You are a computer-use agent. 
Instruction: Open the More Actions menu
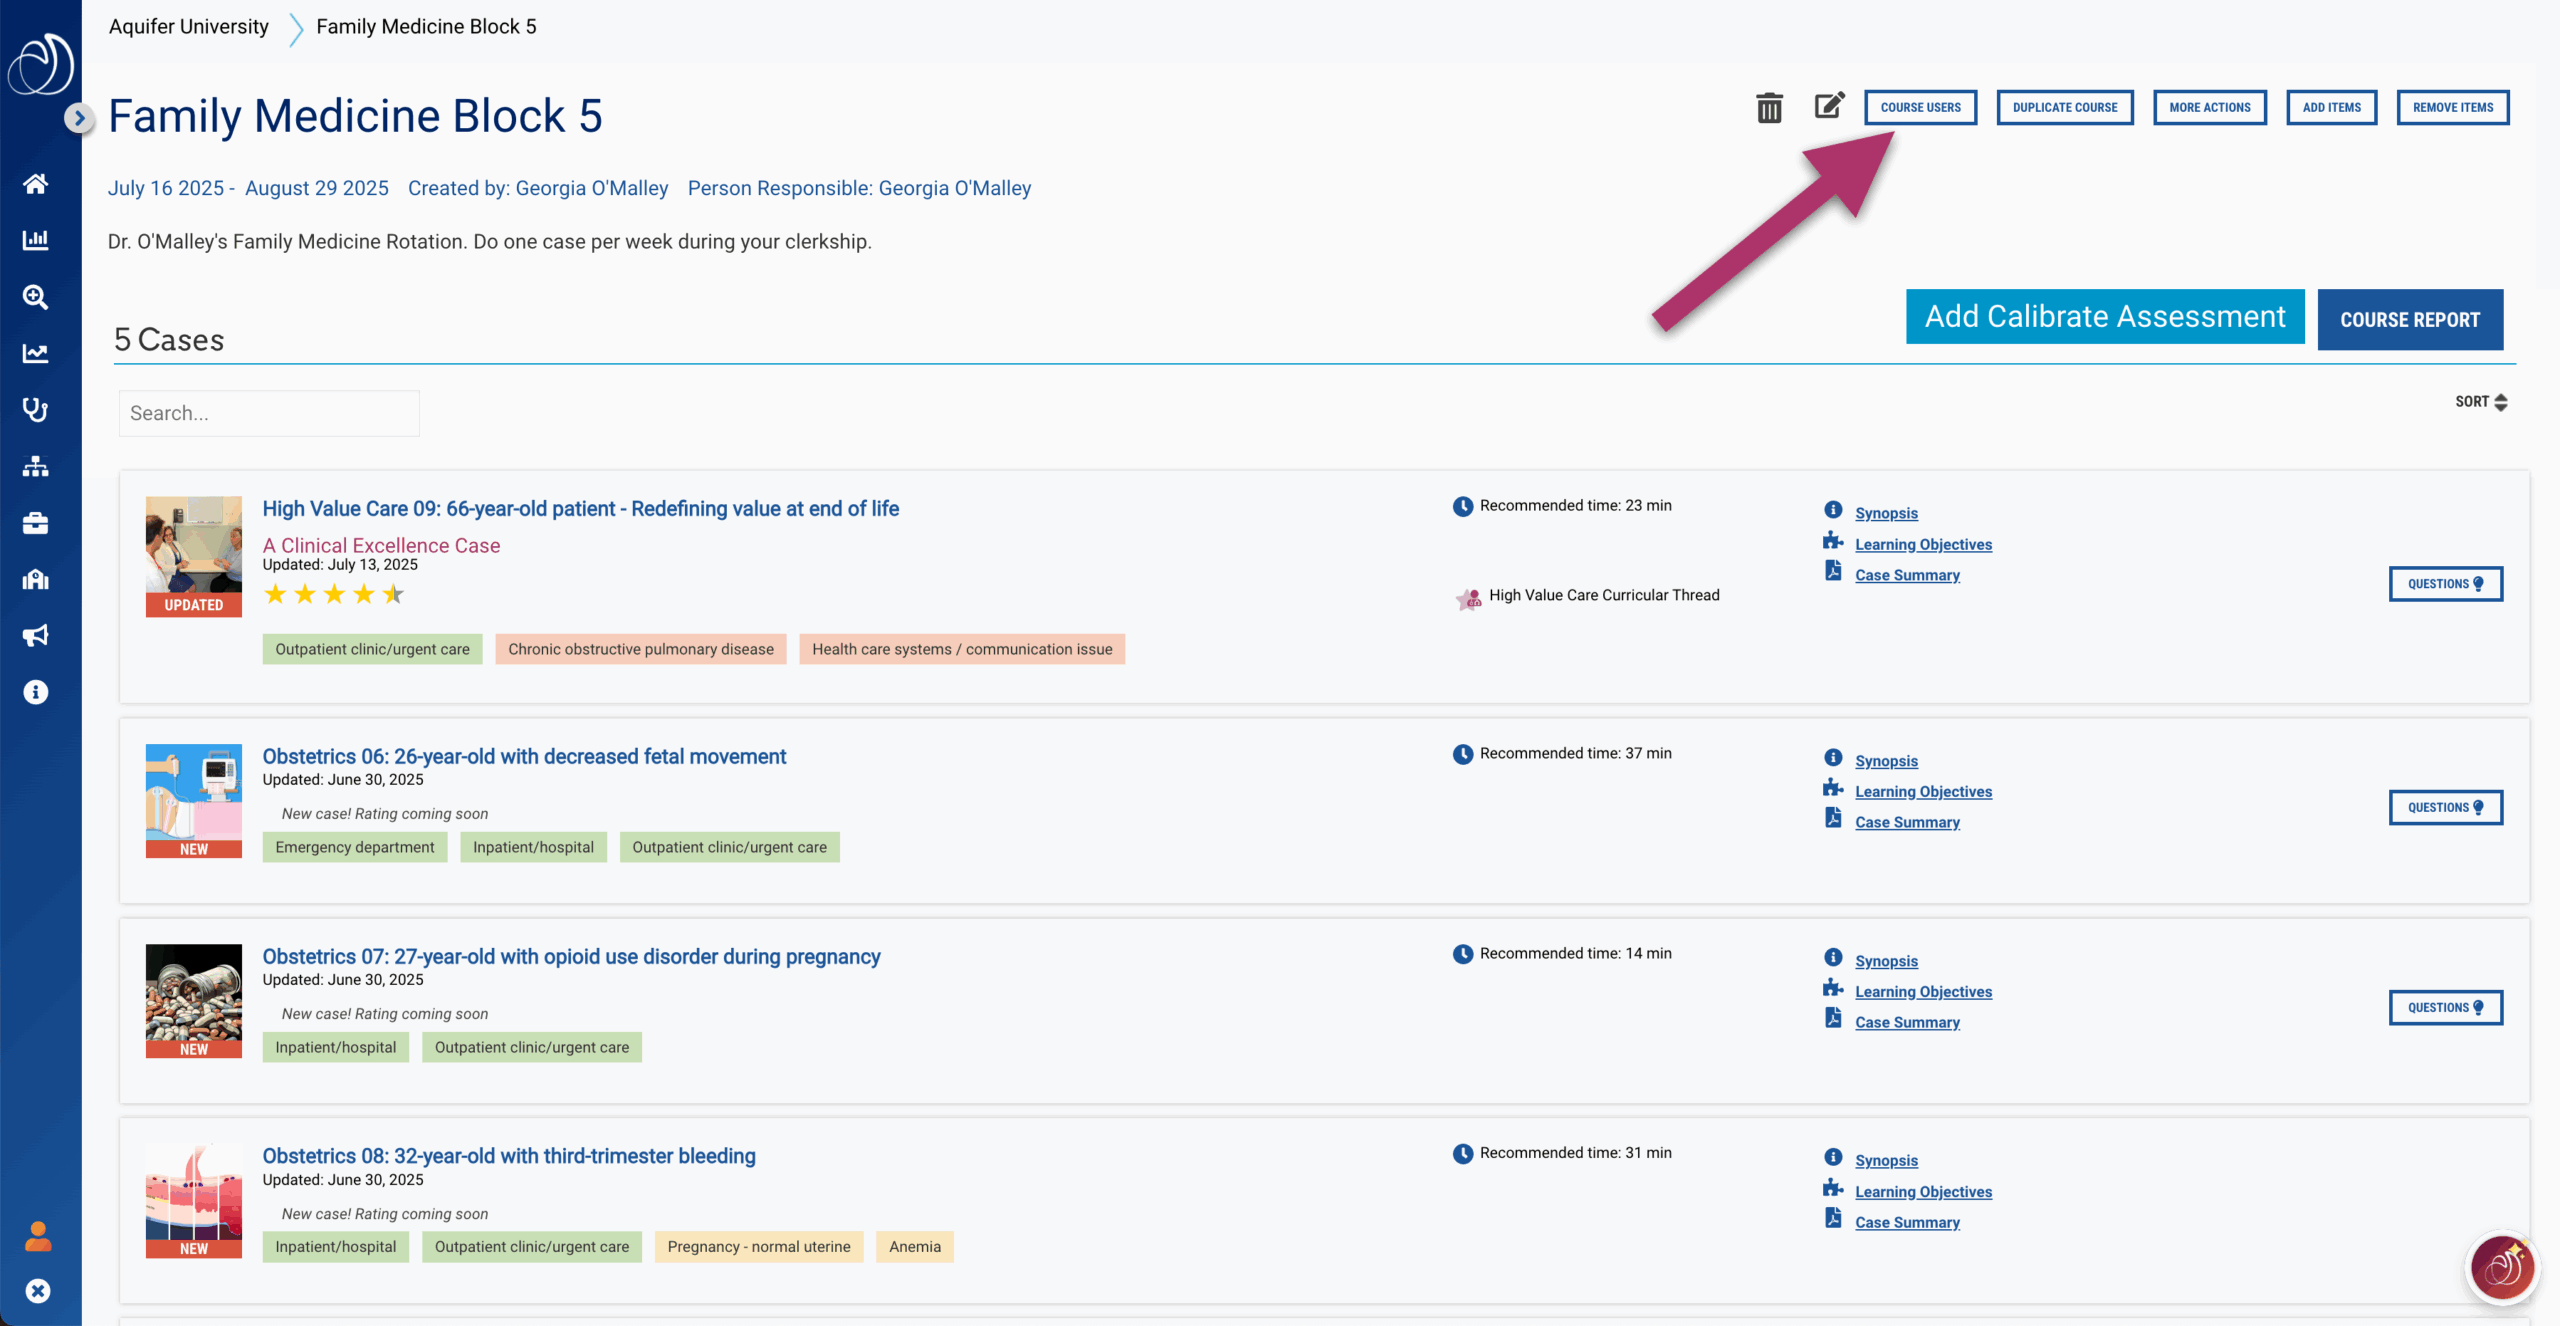2209,107
